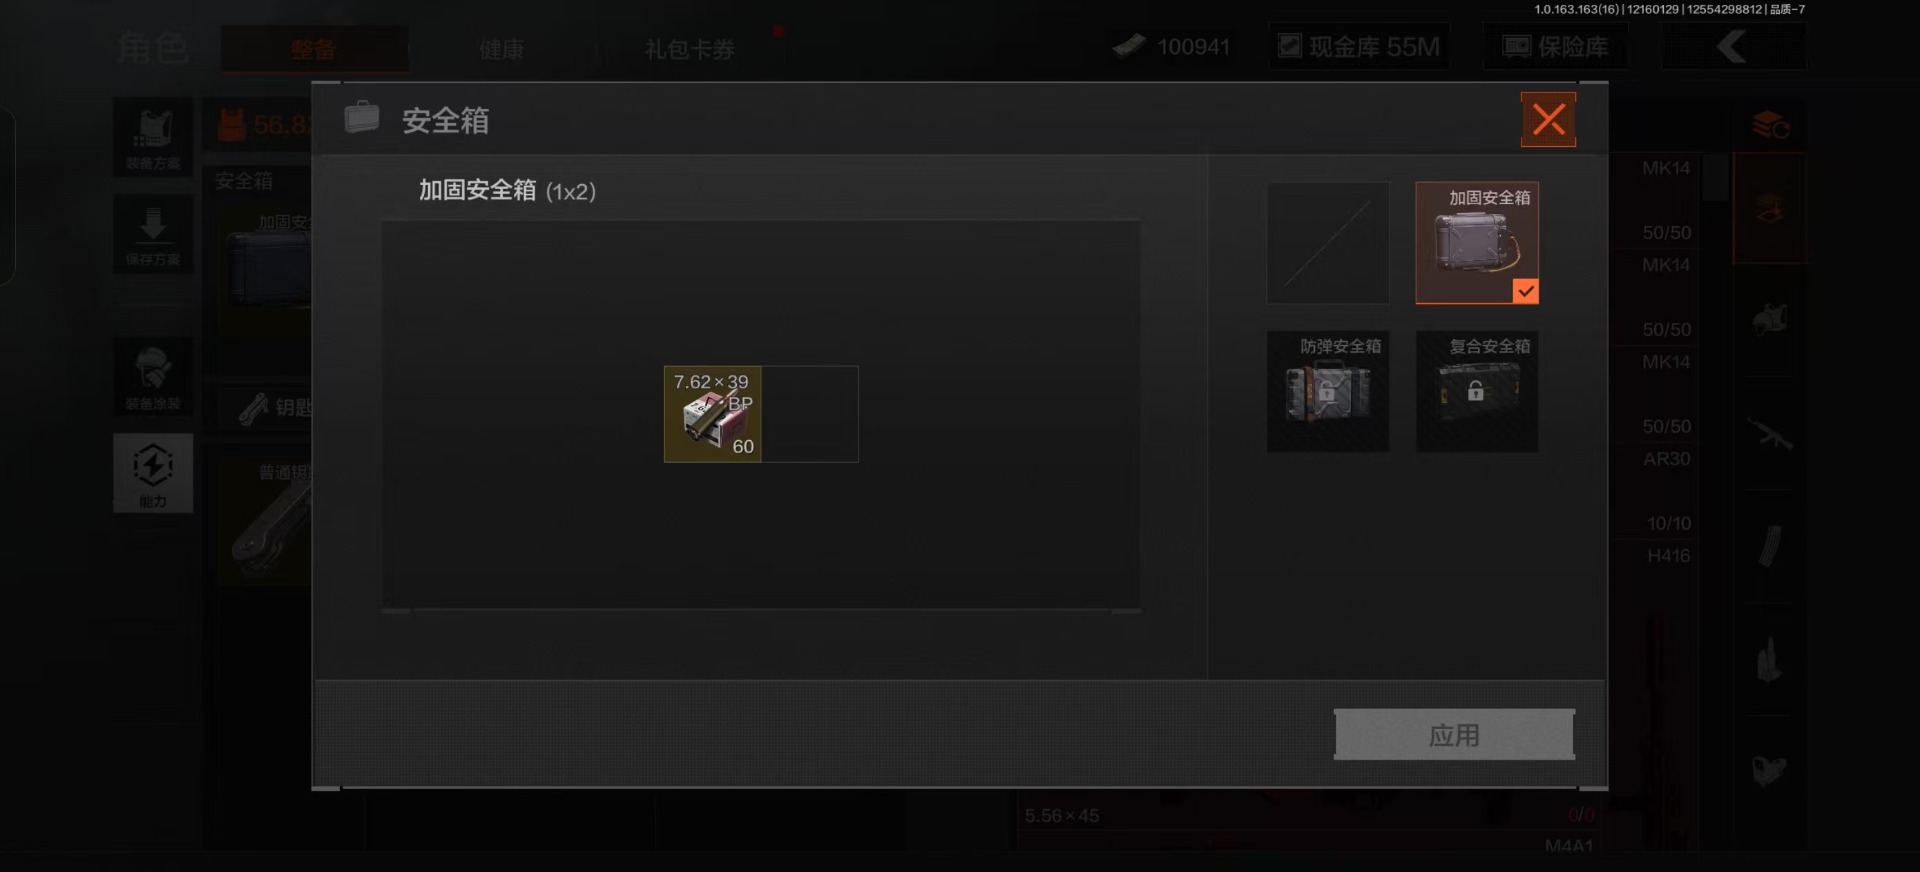Select the locked 复合安全箱 case

1477,391
